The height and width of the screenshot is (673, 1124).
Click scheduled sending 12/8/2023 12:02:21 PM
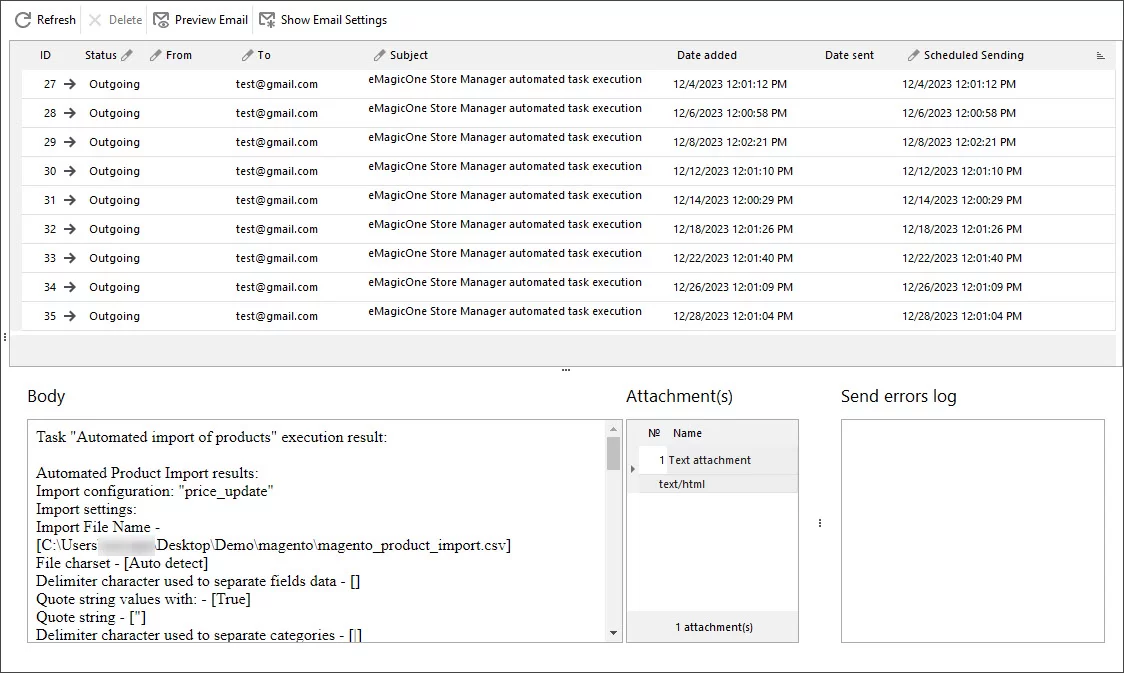coord(958,142)
